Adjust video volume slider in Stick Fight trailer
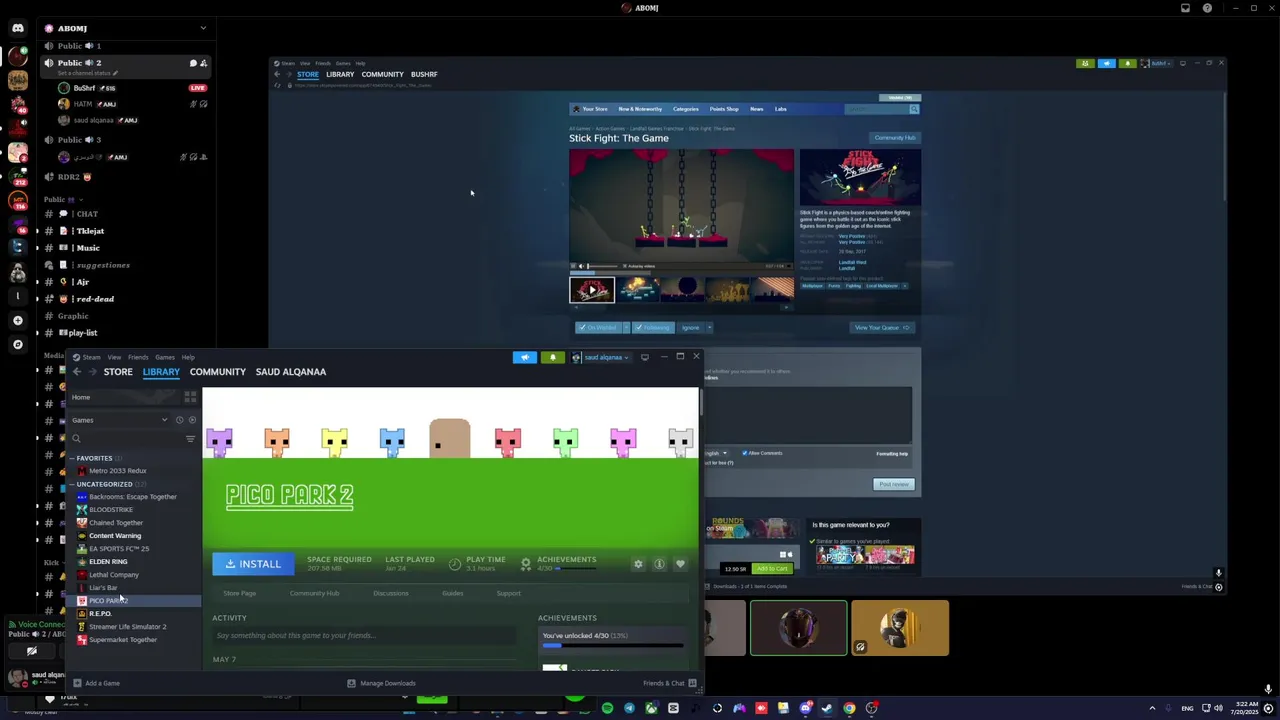Image resolution: width=1280 pixels, height=720 pixels. coord(603,266)
